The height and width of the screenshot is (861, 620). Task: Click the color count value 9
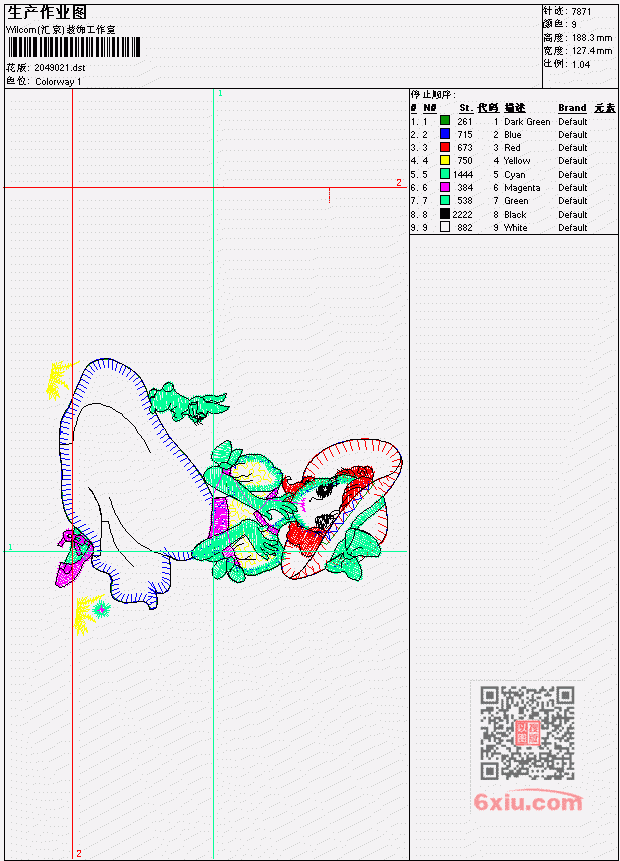pyautogui.click(x=574, y=25)
